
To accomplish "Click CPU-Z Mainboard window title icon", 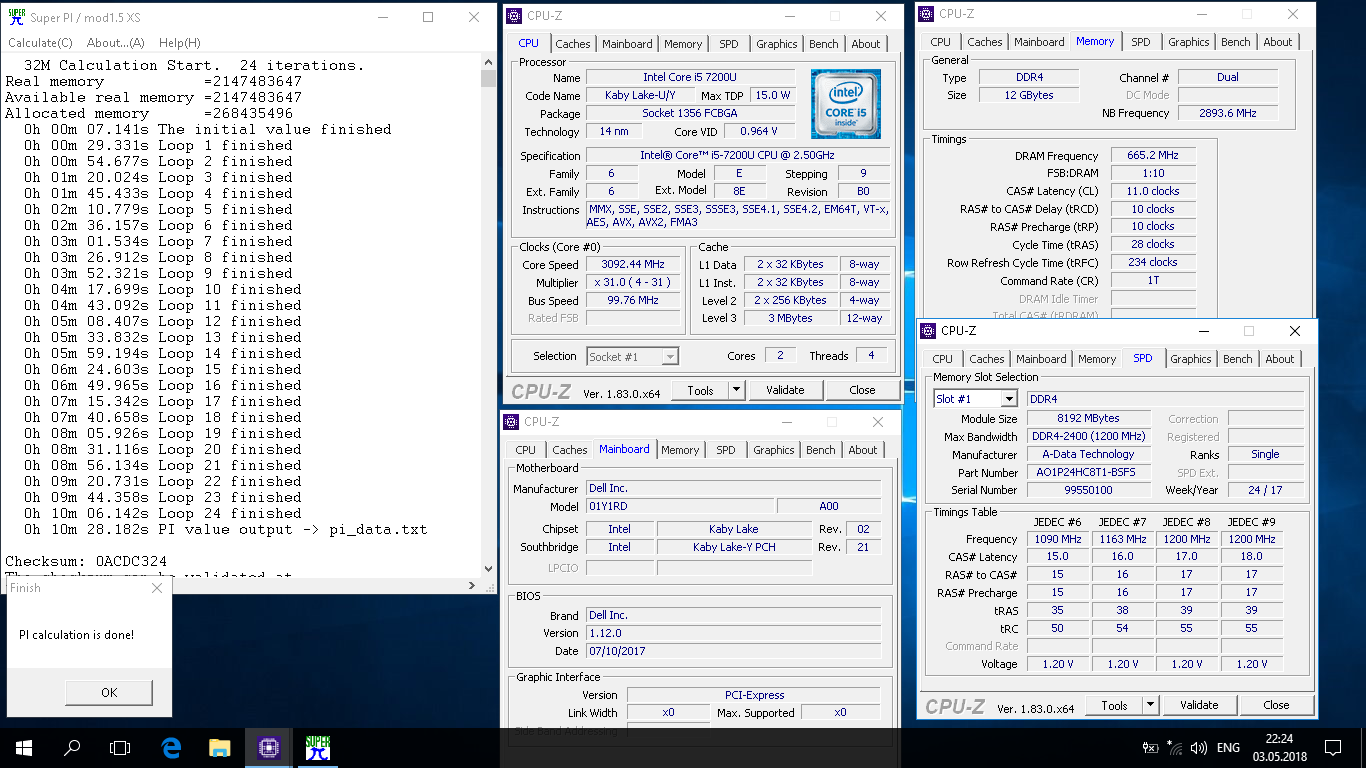I will [x=511, y=422].
